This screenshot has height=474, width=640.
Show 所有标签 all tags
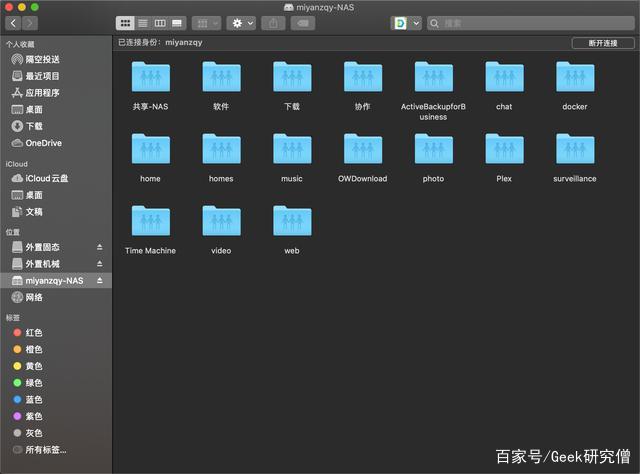[x=56, y=450]
